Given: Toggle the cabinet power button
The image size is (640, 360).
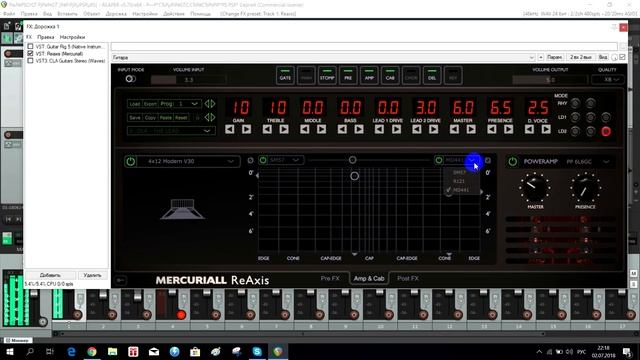Looking at the screenshot, I should (x=131, y=161).
